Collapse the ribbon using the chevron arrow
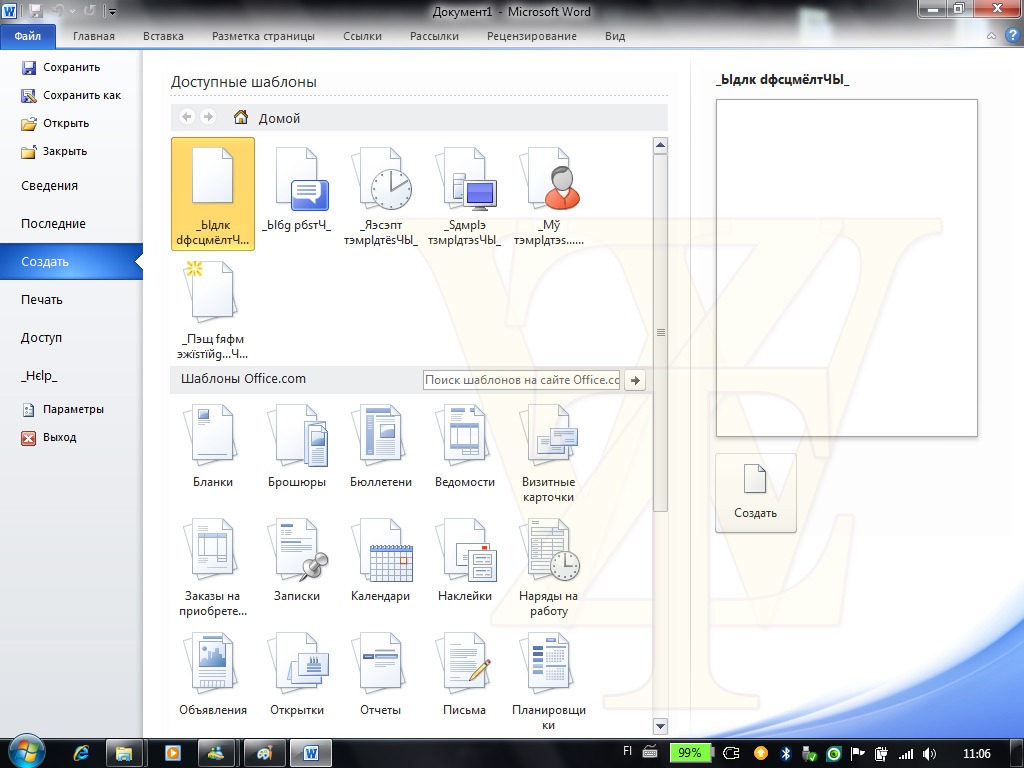 tap(991, 36)
